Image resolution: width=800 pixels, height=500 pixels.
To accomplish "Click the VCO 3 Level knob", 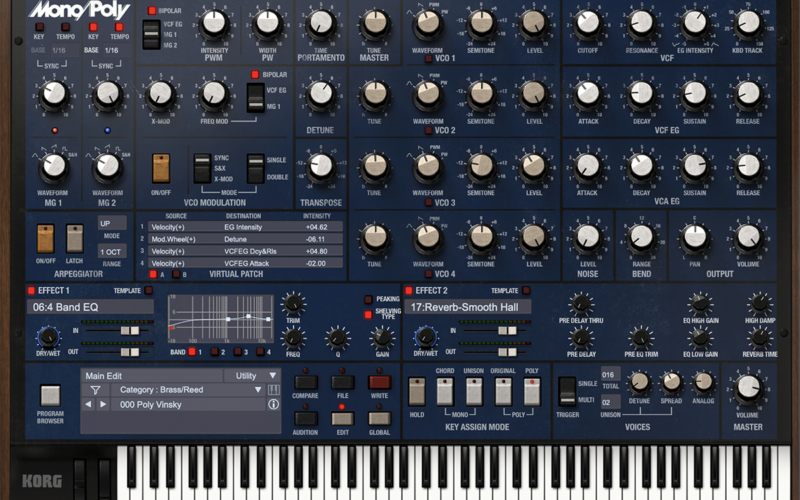I will (x=534, y=166).
